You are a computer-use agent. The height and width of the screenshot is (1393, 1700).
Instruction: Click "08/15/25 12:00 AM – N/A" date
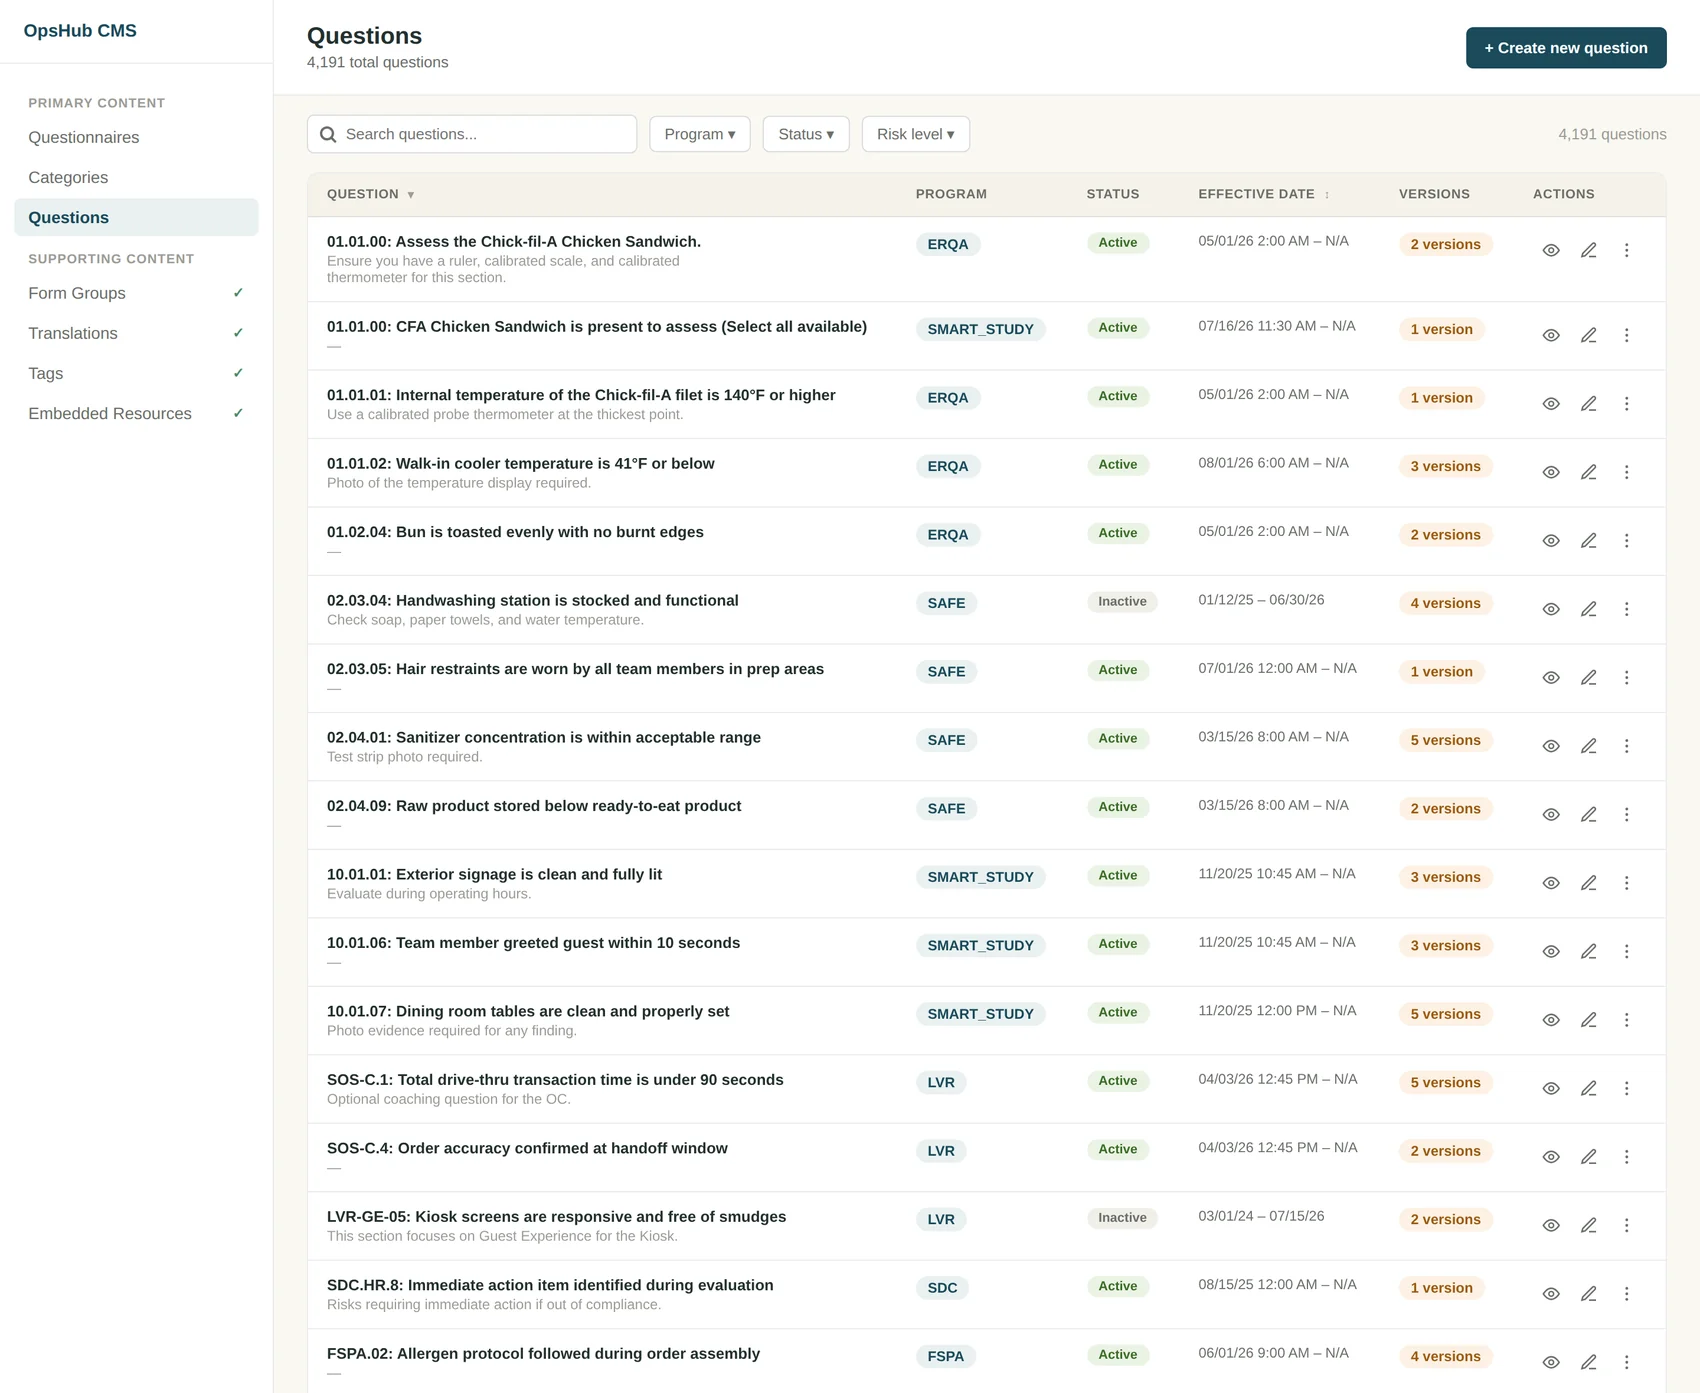[x=1277, y=1285]
